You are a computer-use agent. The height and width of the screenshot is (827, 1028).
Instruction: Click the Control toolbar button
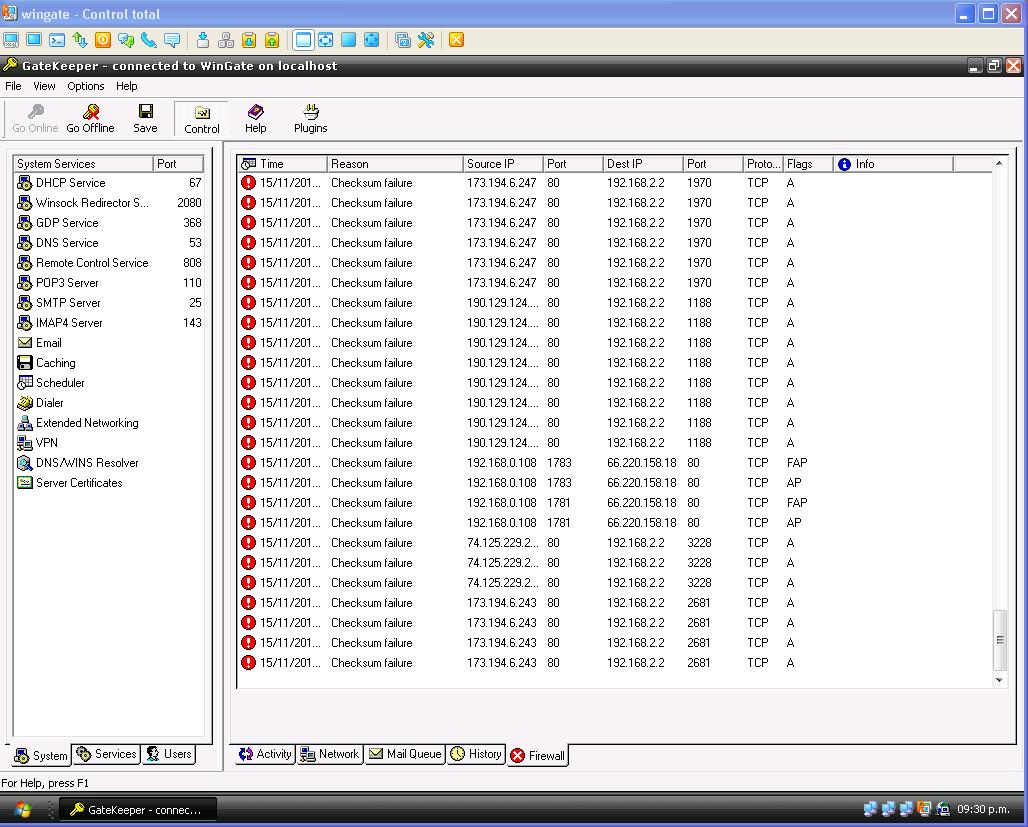click(202, 119)
